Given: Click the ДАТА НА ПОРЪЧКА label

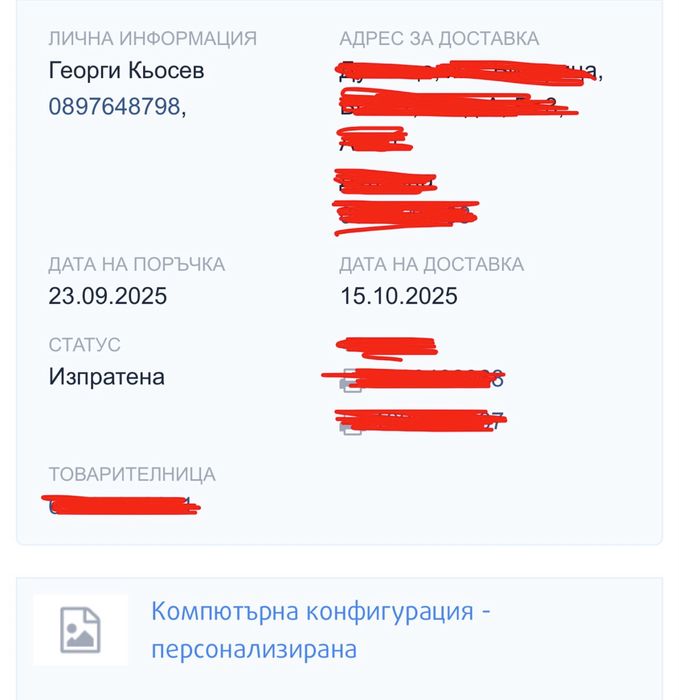Looking at the screenshot, I should 136,265.
